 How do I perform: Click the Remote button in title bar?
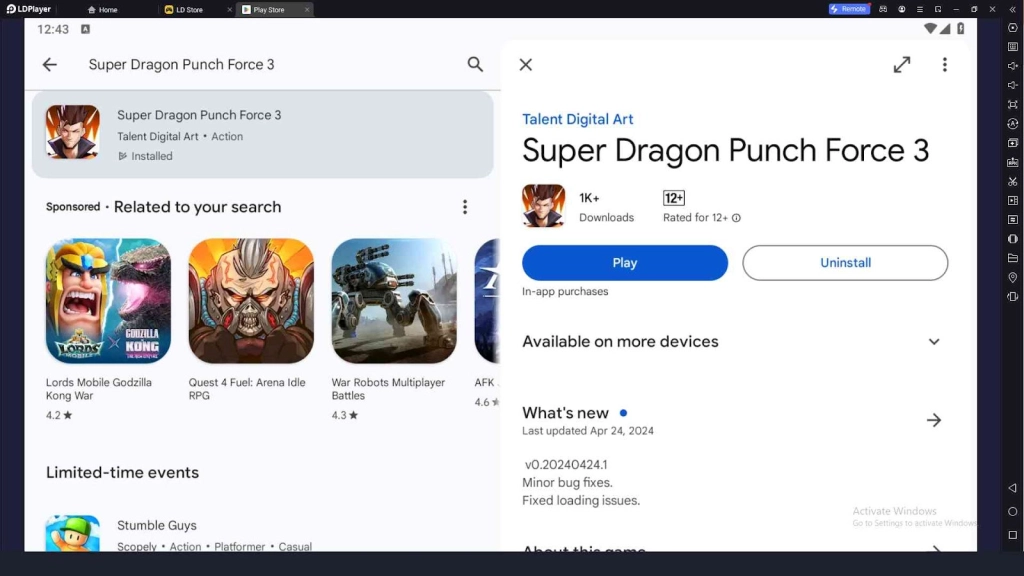tap(848, 9)
